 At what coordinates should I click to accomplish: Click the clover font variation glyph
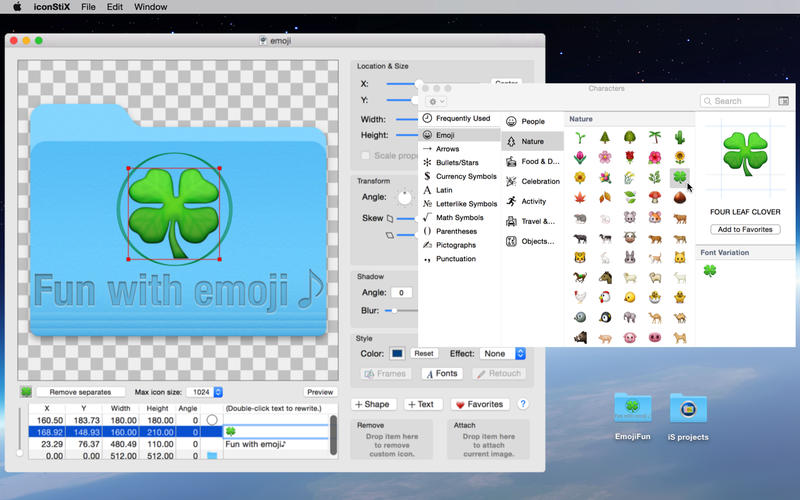coord(710,271)
